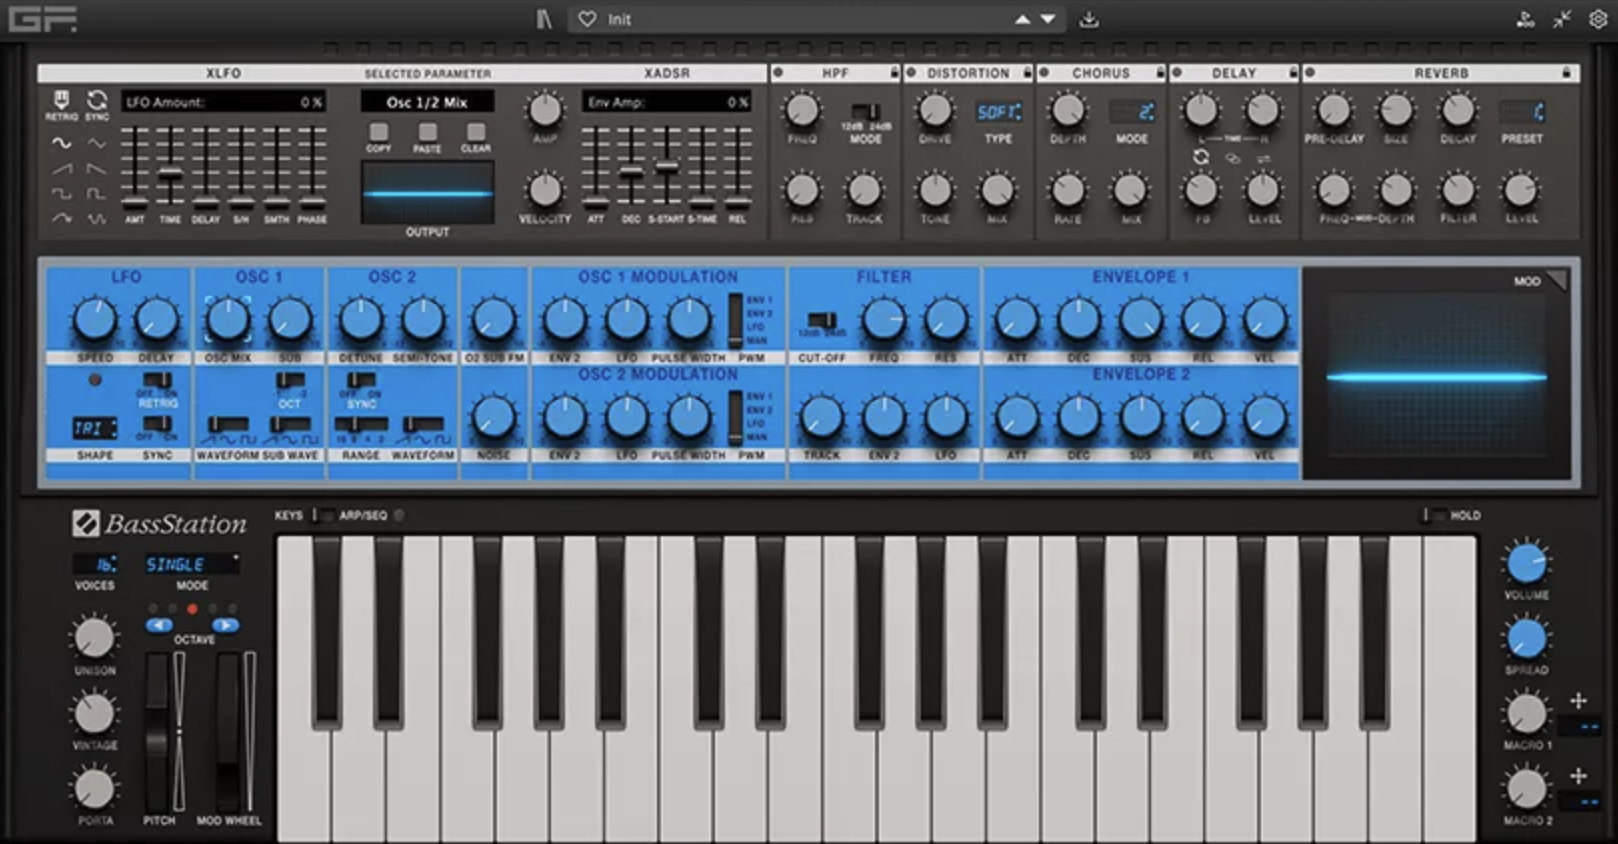Select next preset with down arrow

[1048, 19]
